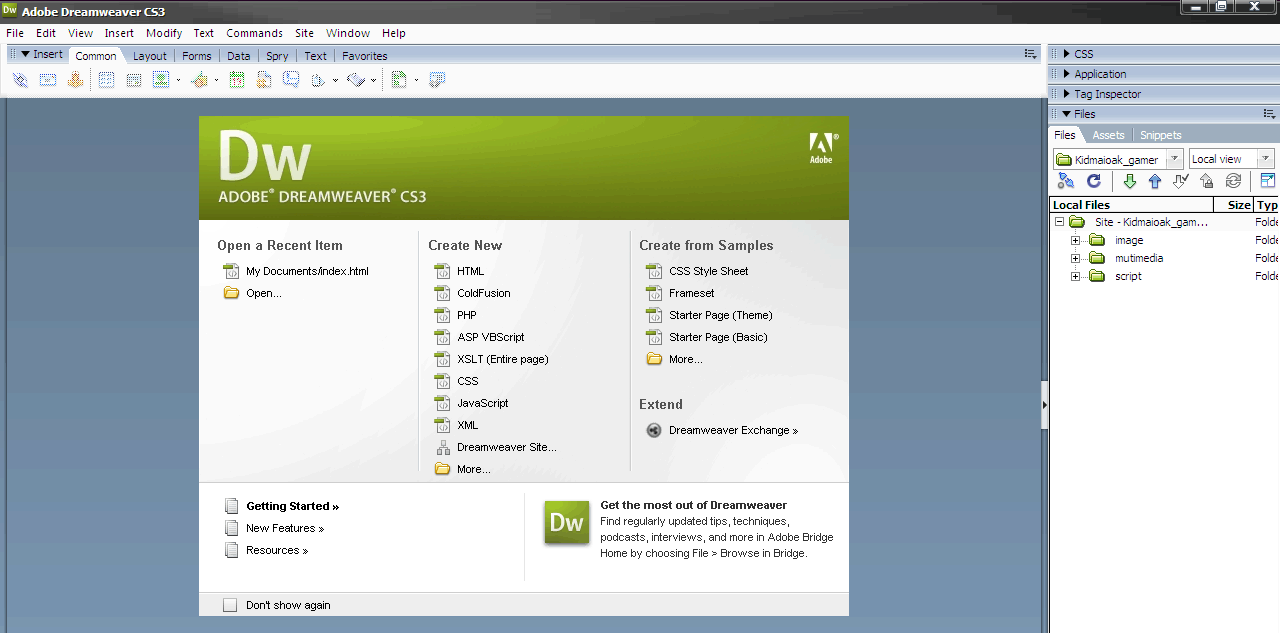Tick the Don't show again checkbox
1280x633 pixels.
(230, 605)
